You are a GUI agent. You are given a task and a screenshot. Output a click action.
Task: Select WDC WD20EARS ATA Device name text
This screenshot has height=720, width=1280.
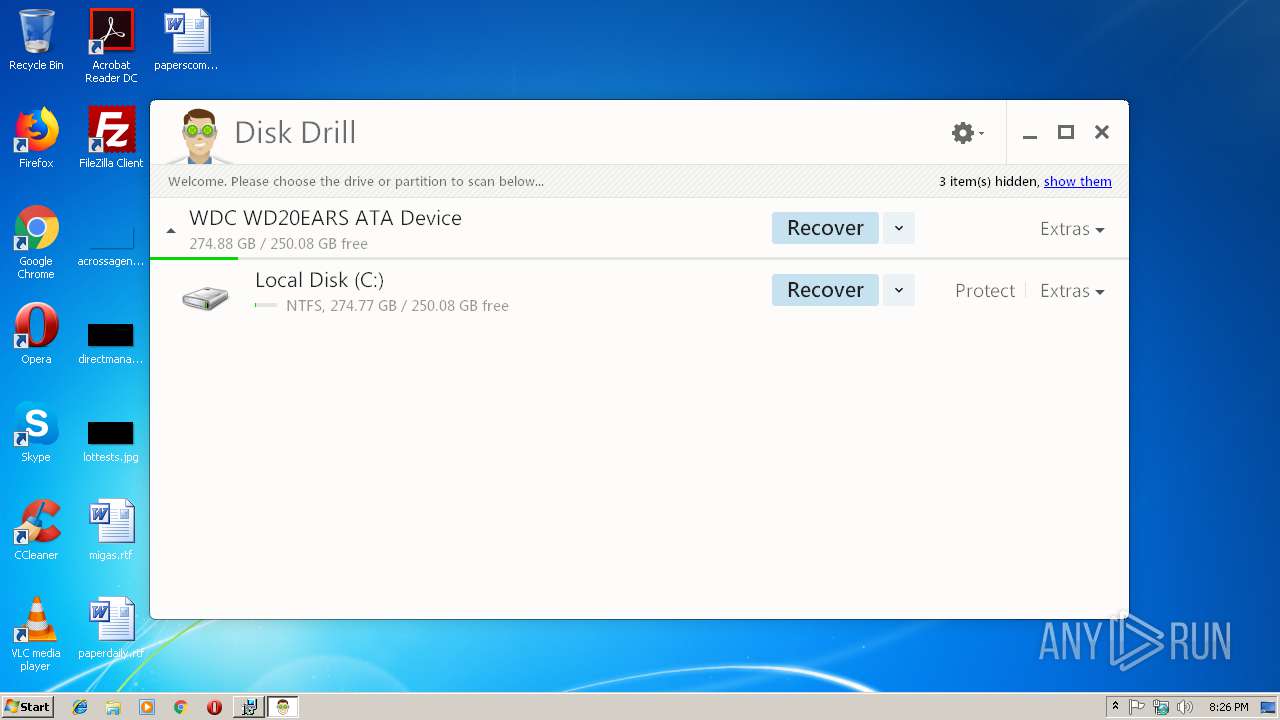click(325, 218)
